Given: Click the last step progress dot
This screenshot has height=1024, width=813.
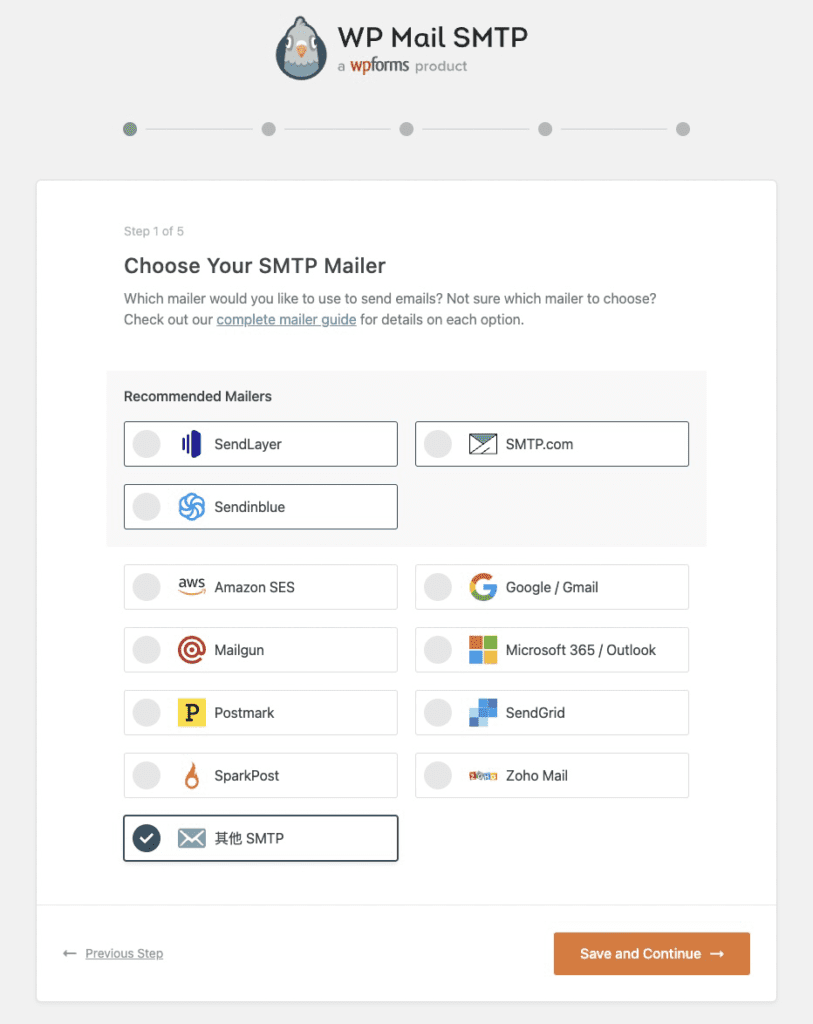Looking at the screenshot, I should click(682, 129).
